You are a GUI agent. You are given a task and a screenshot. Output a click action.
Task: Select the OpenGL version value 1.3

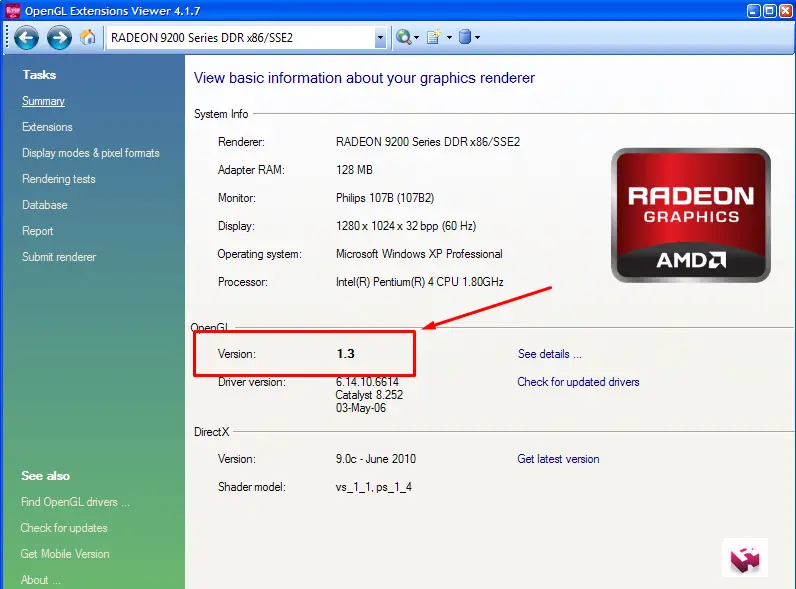pos(346,354)
